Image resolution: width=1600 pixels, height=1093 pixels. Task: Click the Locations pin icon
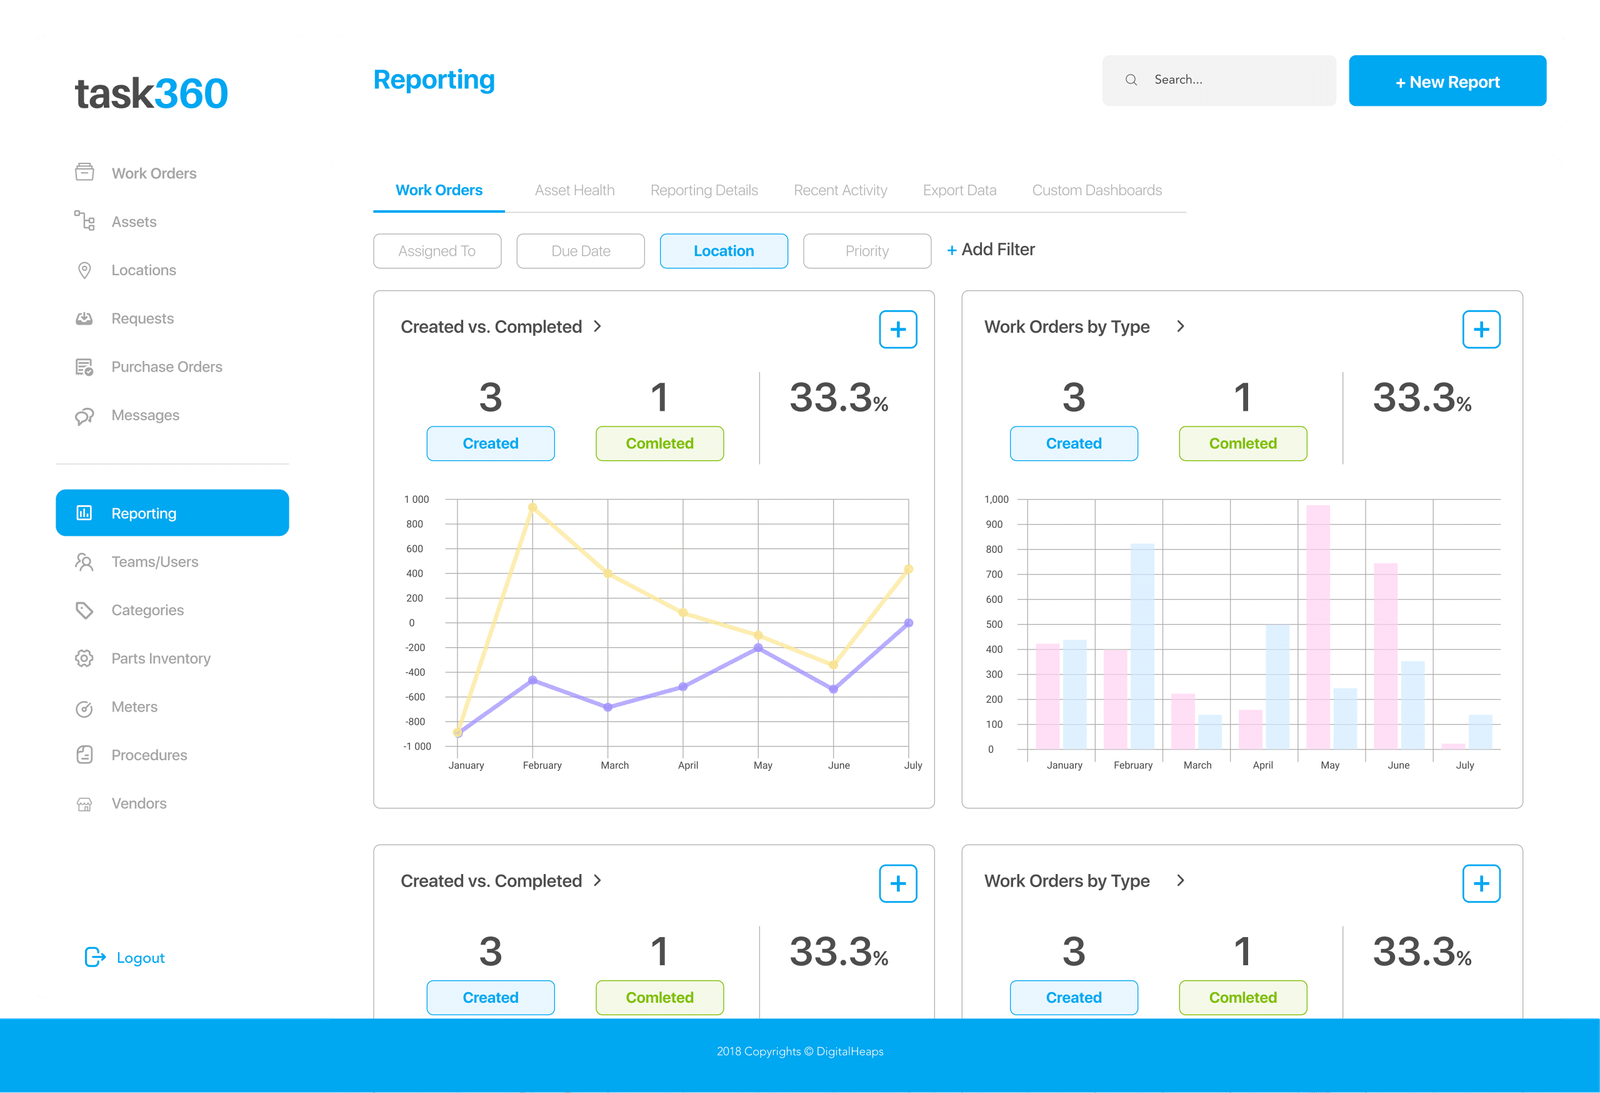coord(85,270)
